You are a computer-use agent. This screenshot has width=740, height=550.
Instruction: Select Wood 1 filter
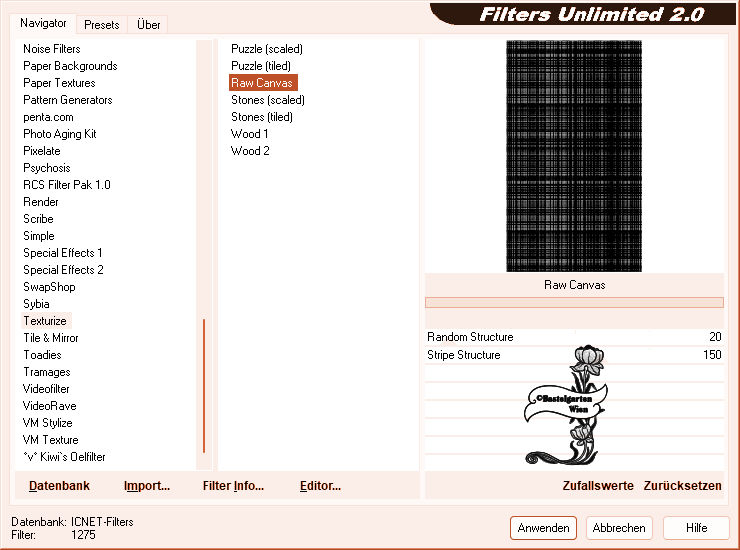[250, 134]
